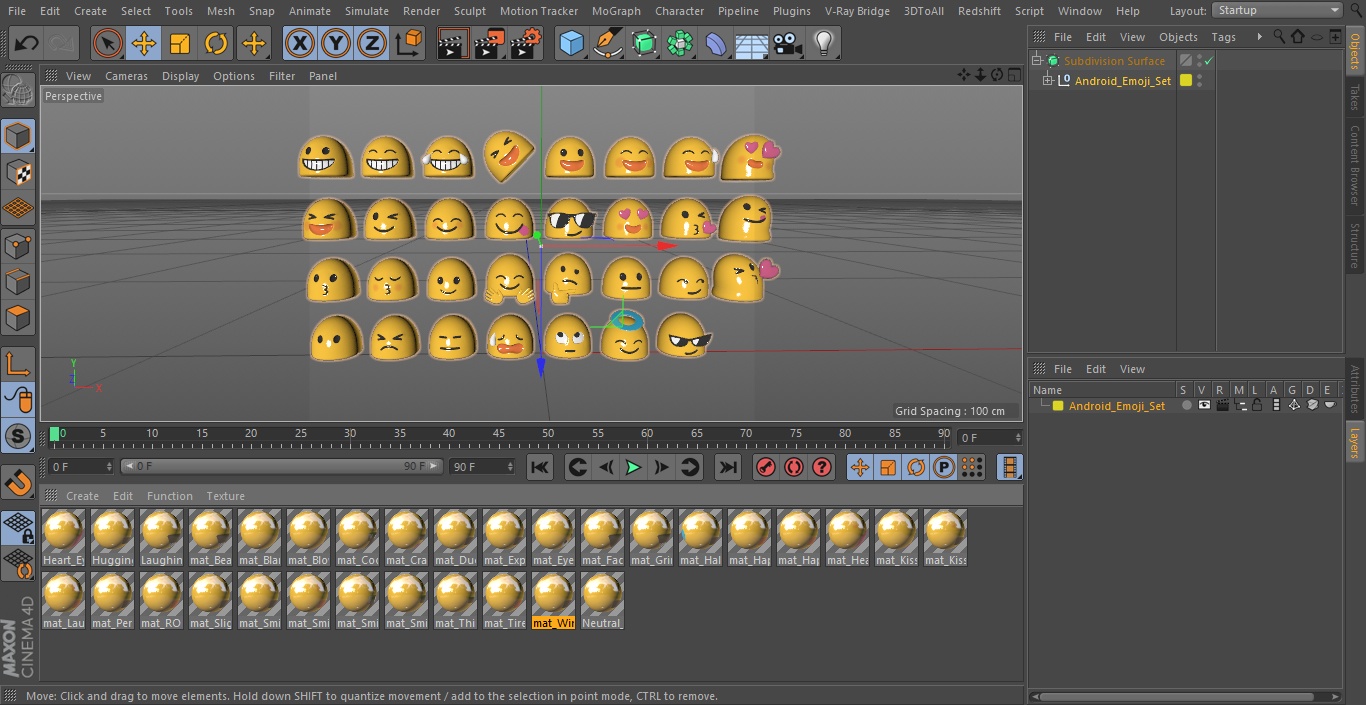Click the Make Editable icon
This screenshot has width=1366, height=705.
pyautogui.click(x=18, y=92)
